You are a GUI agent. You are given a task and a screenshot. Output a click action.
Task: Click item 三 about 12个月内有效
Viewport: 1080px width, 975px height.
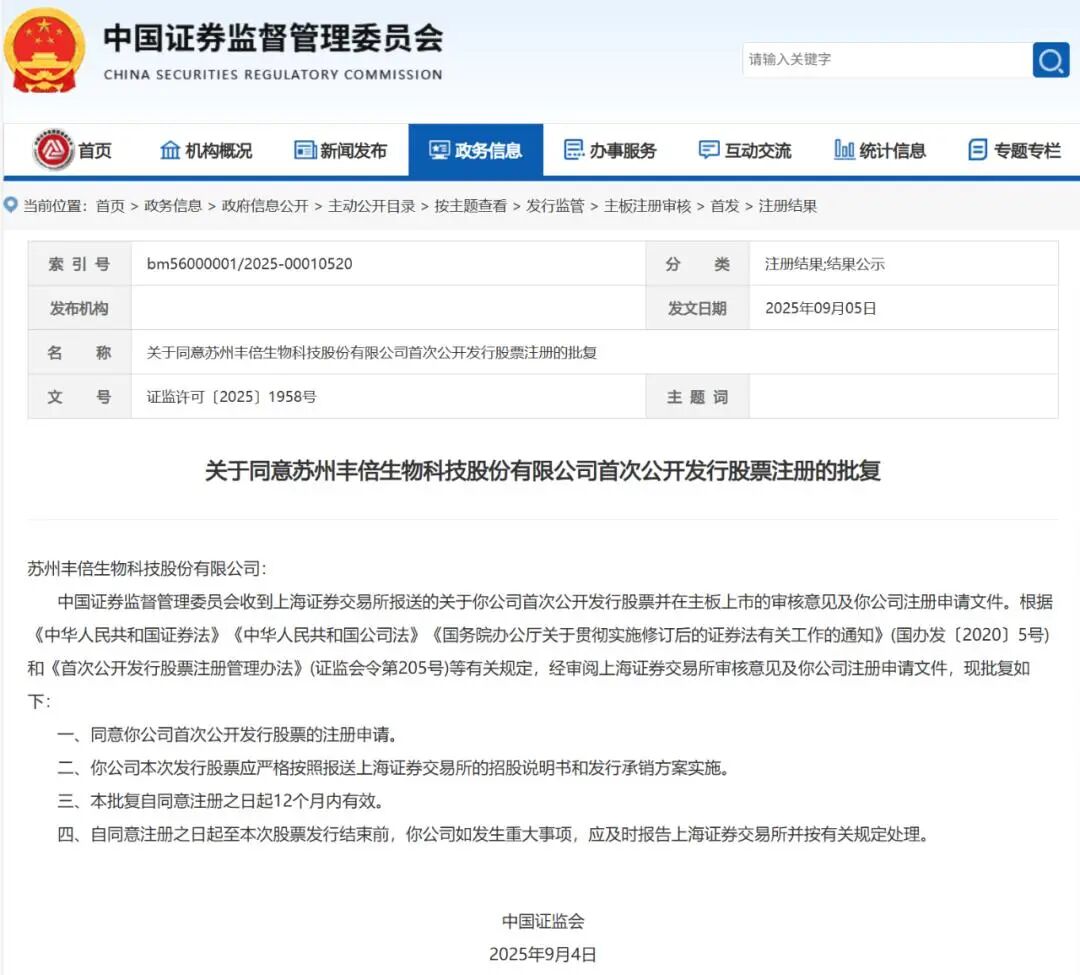click(221, 801)
